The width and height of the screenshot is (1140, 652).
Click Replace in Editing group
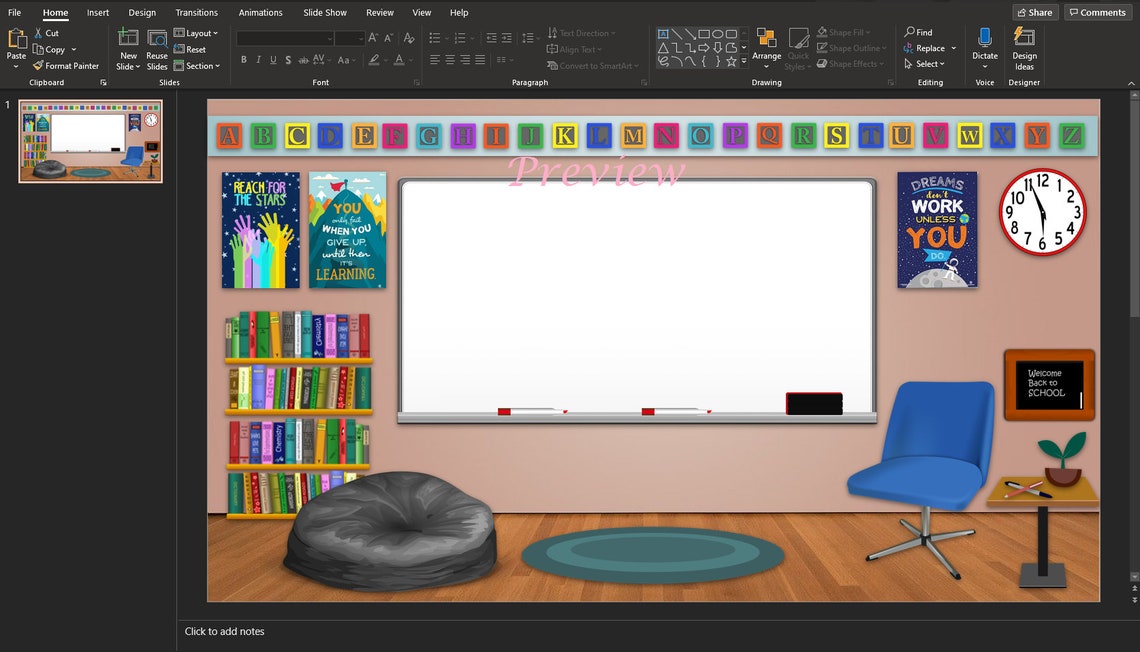tap(930, 48)
